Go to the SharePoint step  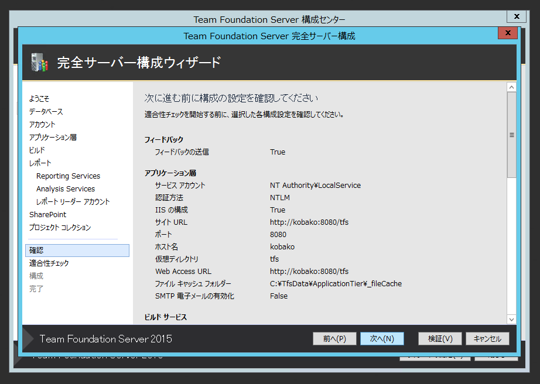[x=48, y=215]
